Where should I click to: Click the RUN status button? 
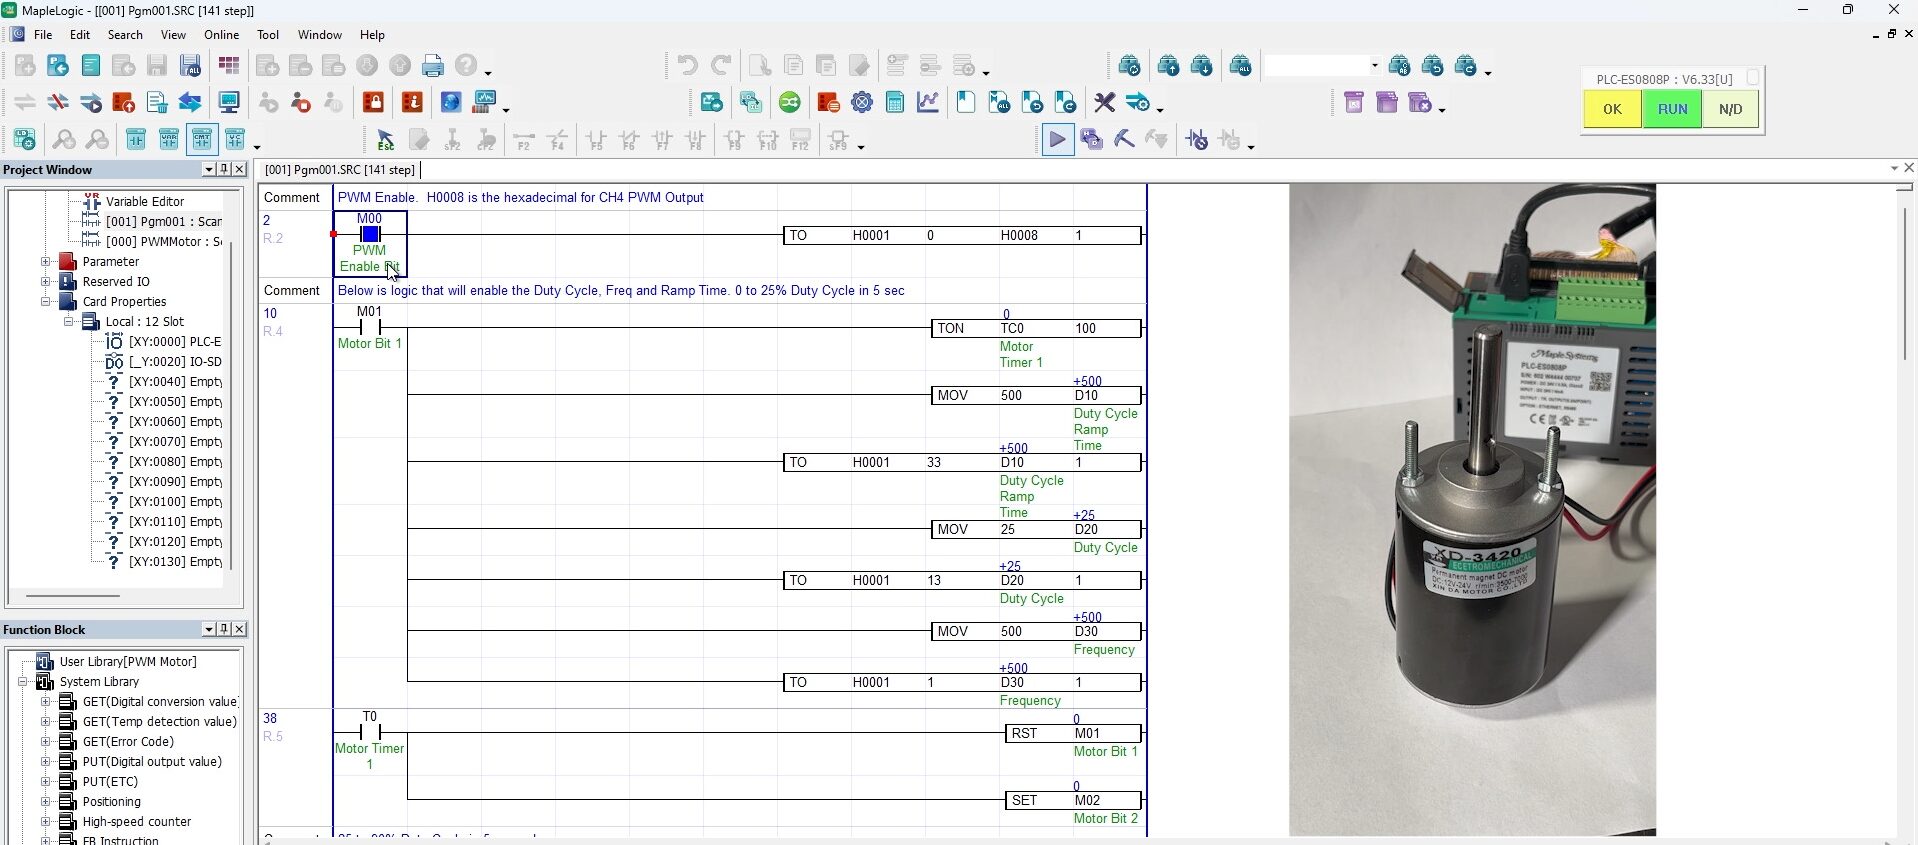click(1672, 109)
